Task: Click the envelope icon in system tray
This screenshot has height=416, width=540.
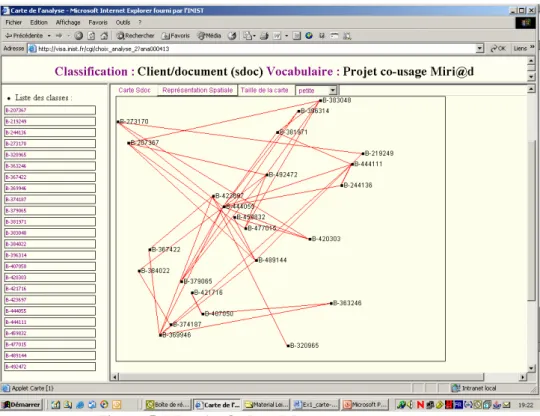Action: (506, 405)
